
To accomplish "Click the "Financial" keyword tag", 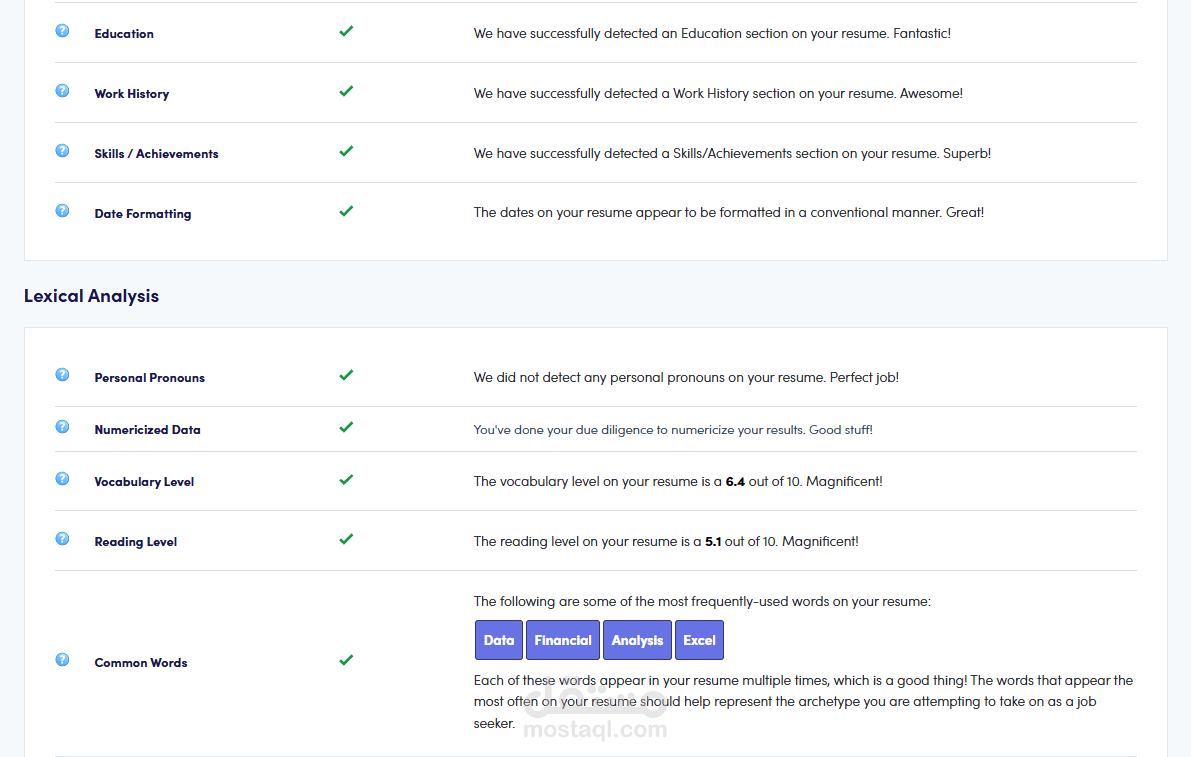I will 563,641.
